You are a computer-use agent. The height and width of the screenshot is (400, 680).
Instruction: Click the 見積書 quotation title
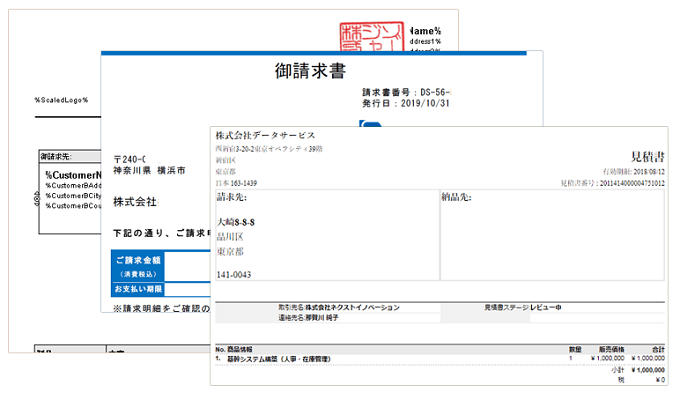point(647,156)
